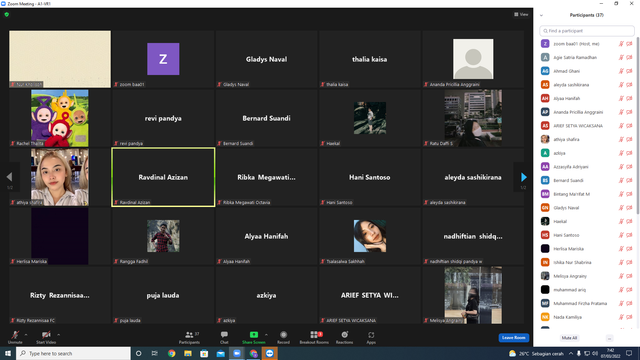Select Azzasyifa Adriyani in participant list
The width and height of the screenshot is (640, 360).
coord(587,167)
